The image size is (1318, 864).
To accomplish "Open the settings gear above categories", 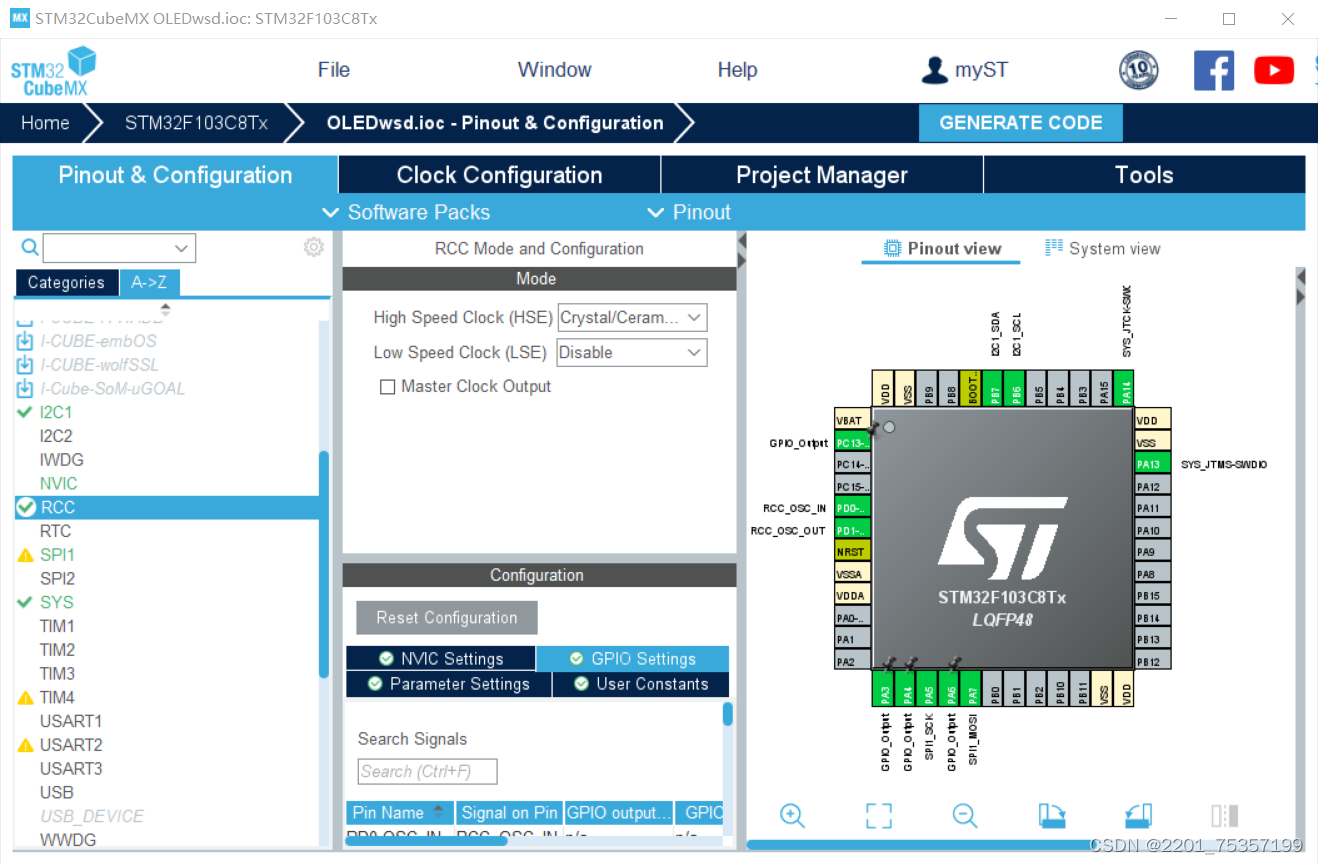I will (314, 247).
